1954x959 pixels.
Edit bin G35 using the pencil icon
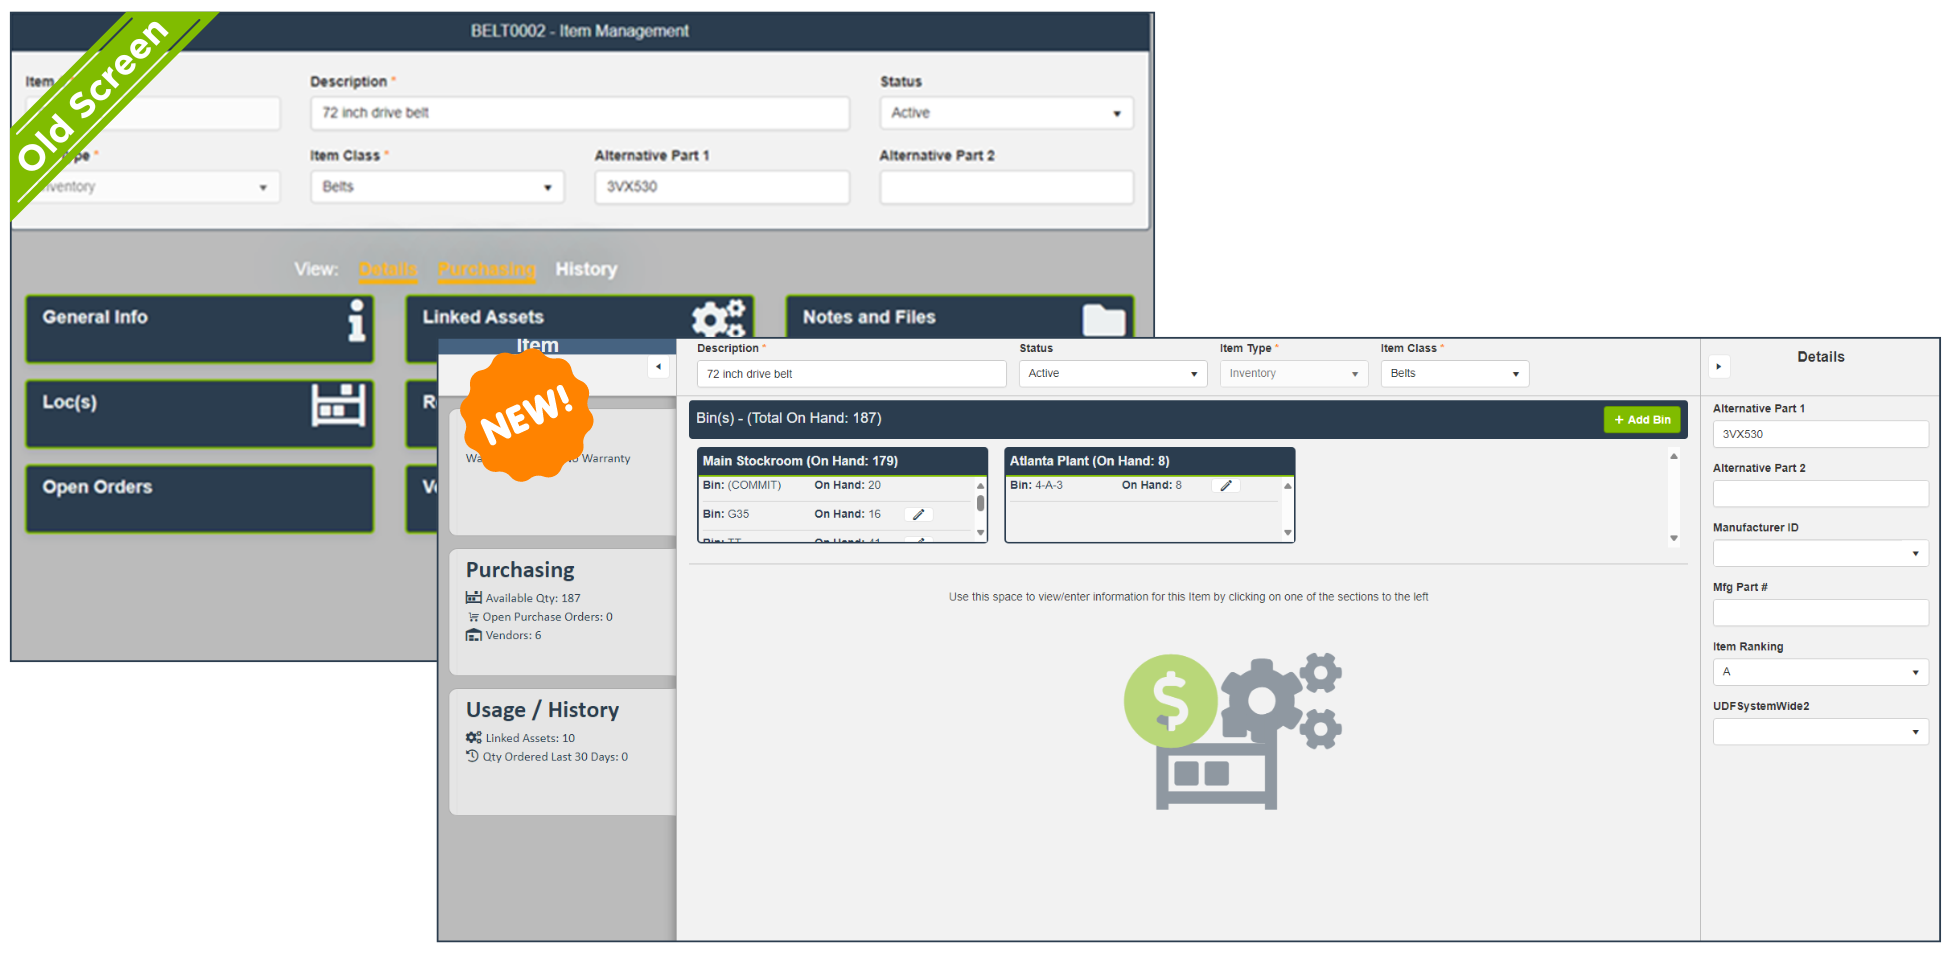click(x=918, y=514)
